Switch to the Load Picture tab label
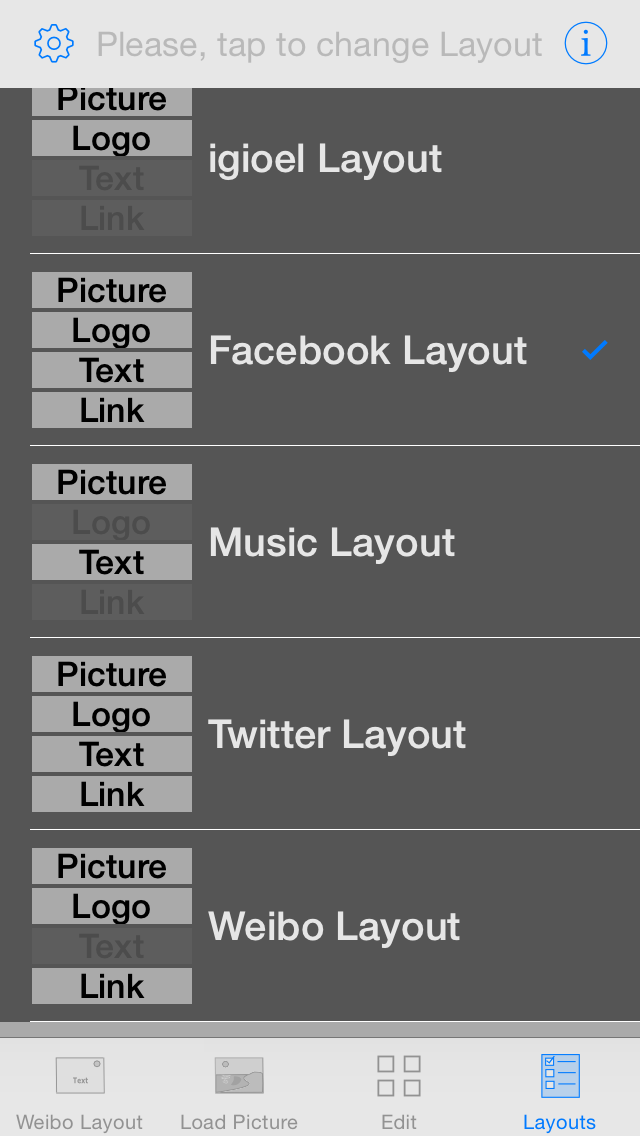Screen dimensions: 640x1136 (239, 1122)
